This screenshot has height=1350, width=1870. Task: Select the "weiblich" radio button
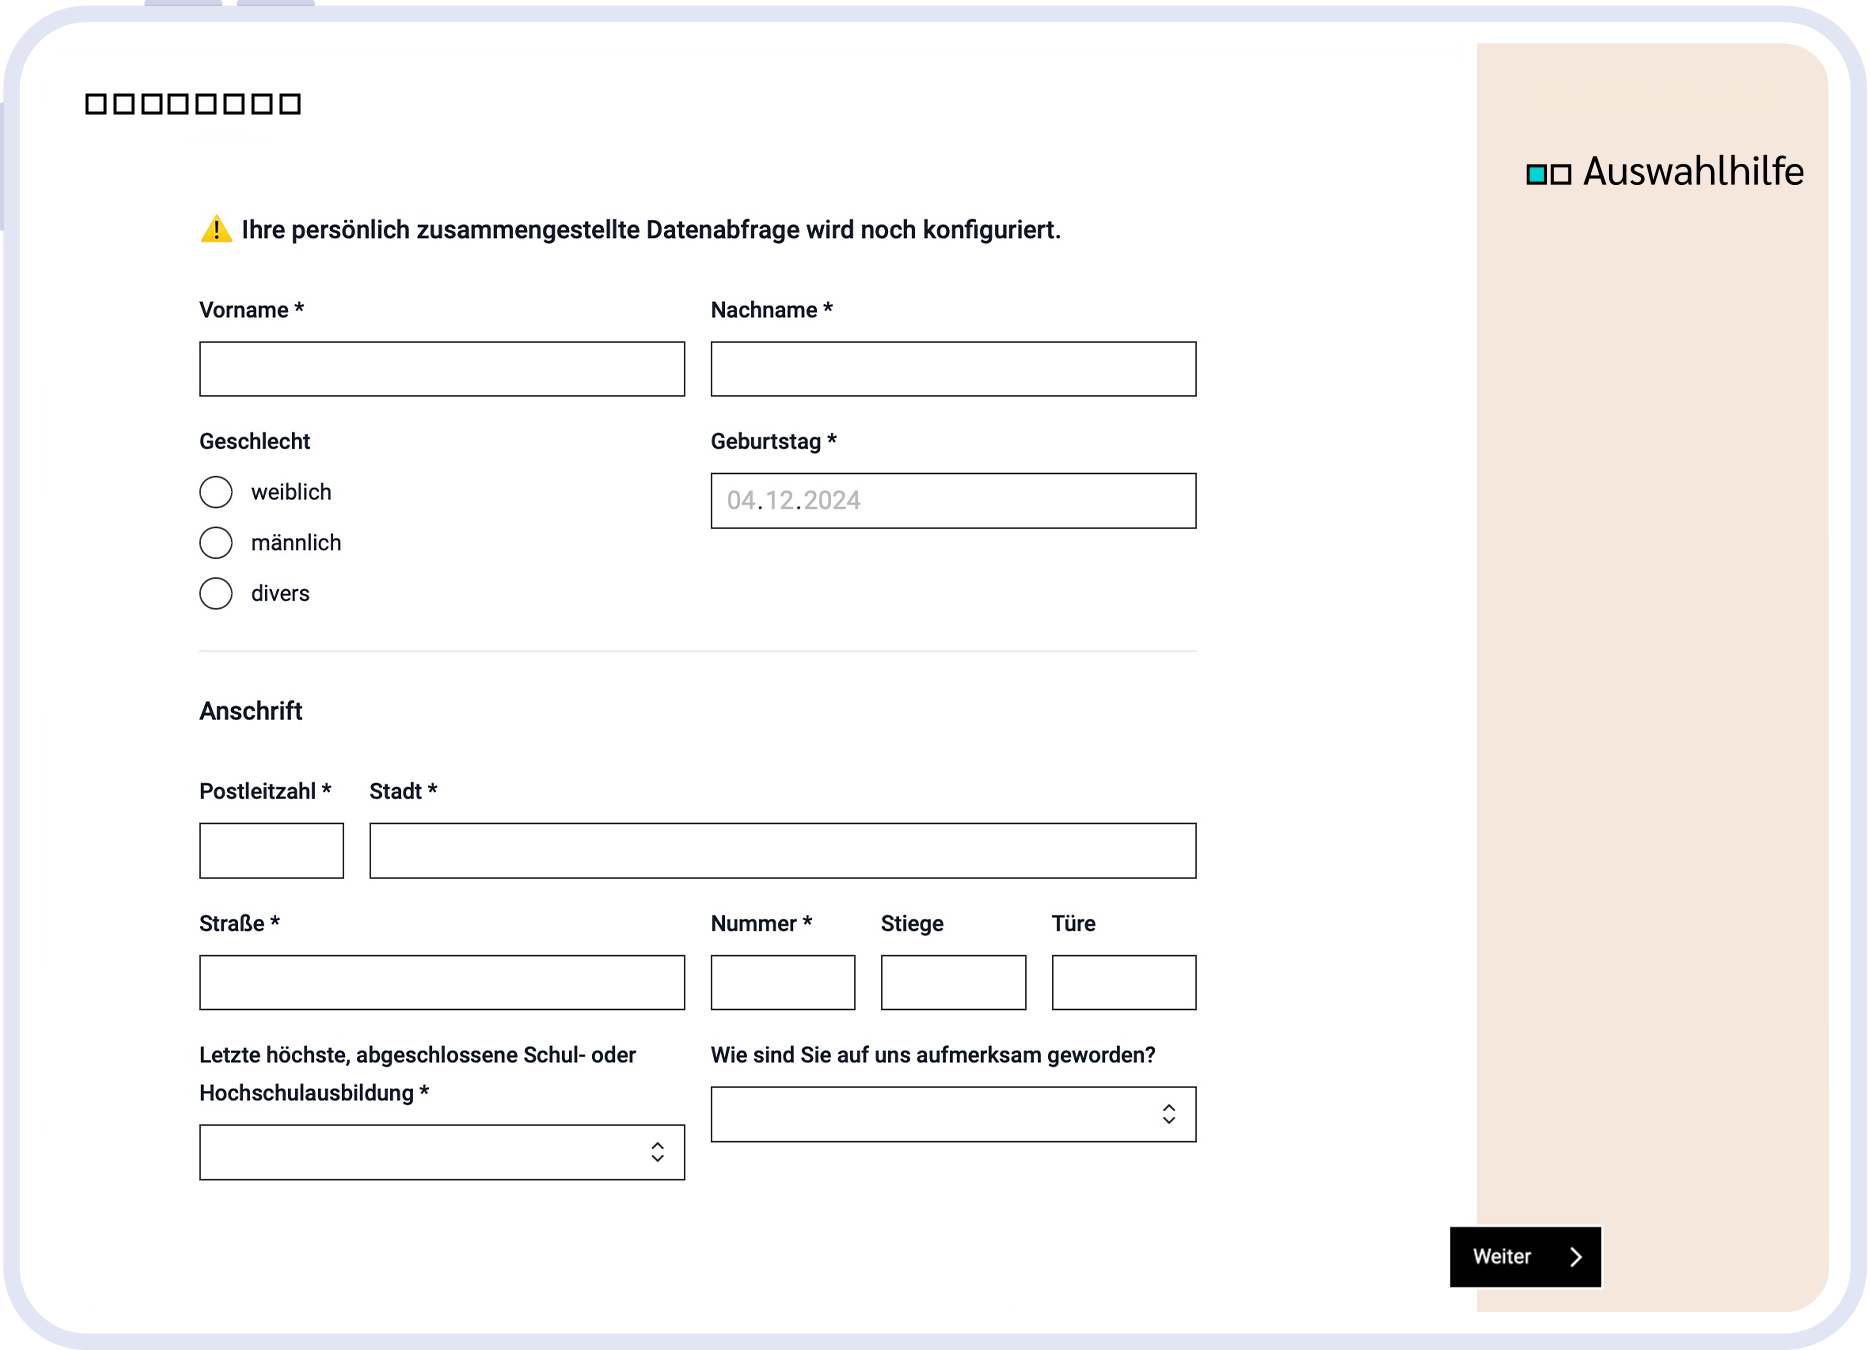click(x=216, y=492)
